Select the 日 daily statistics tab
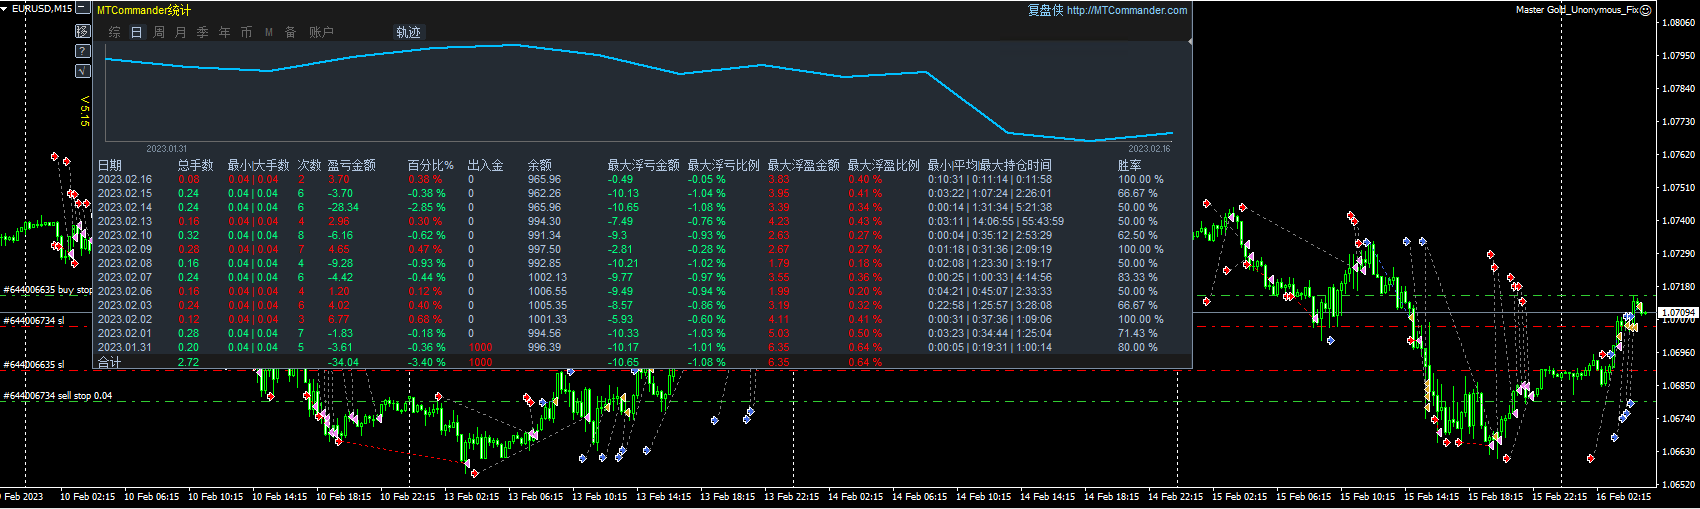 tap(137, 32)
